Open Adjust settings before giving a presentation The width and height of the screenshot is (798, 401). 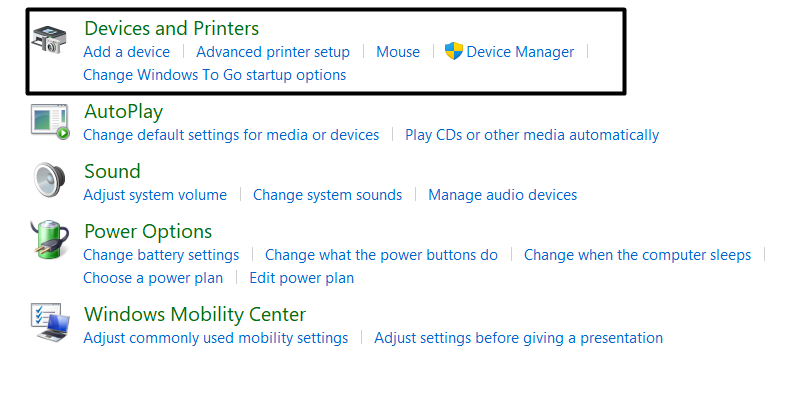pyautogui.click(x=518, y=338)
